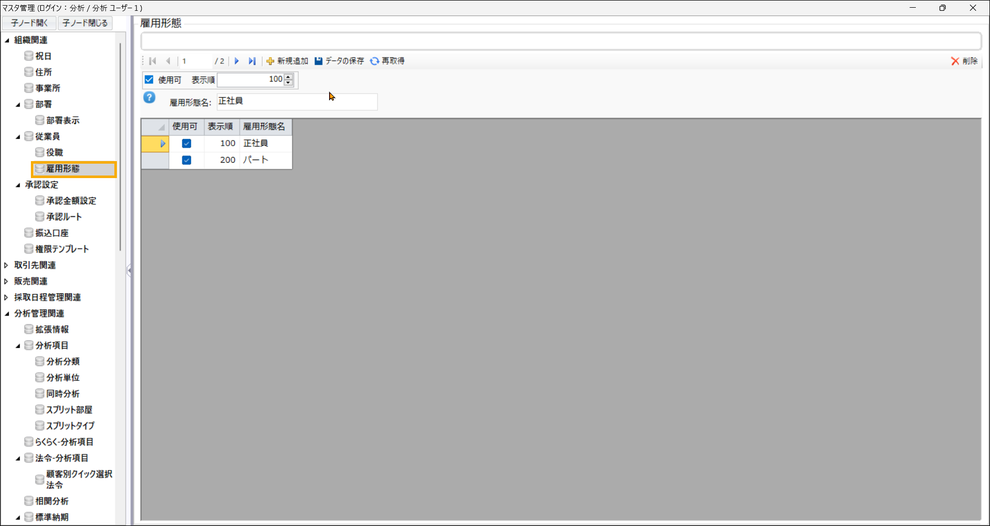This screenshot has width=990, height=526.
Task: Click the 子ノード閉じる button
Action: [85, 23]
